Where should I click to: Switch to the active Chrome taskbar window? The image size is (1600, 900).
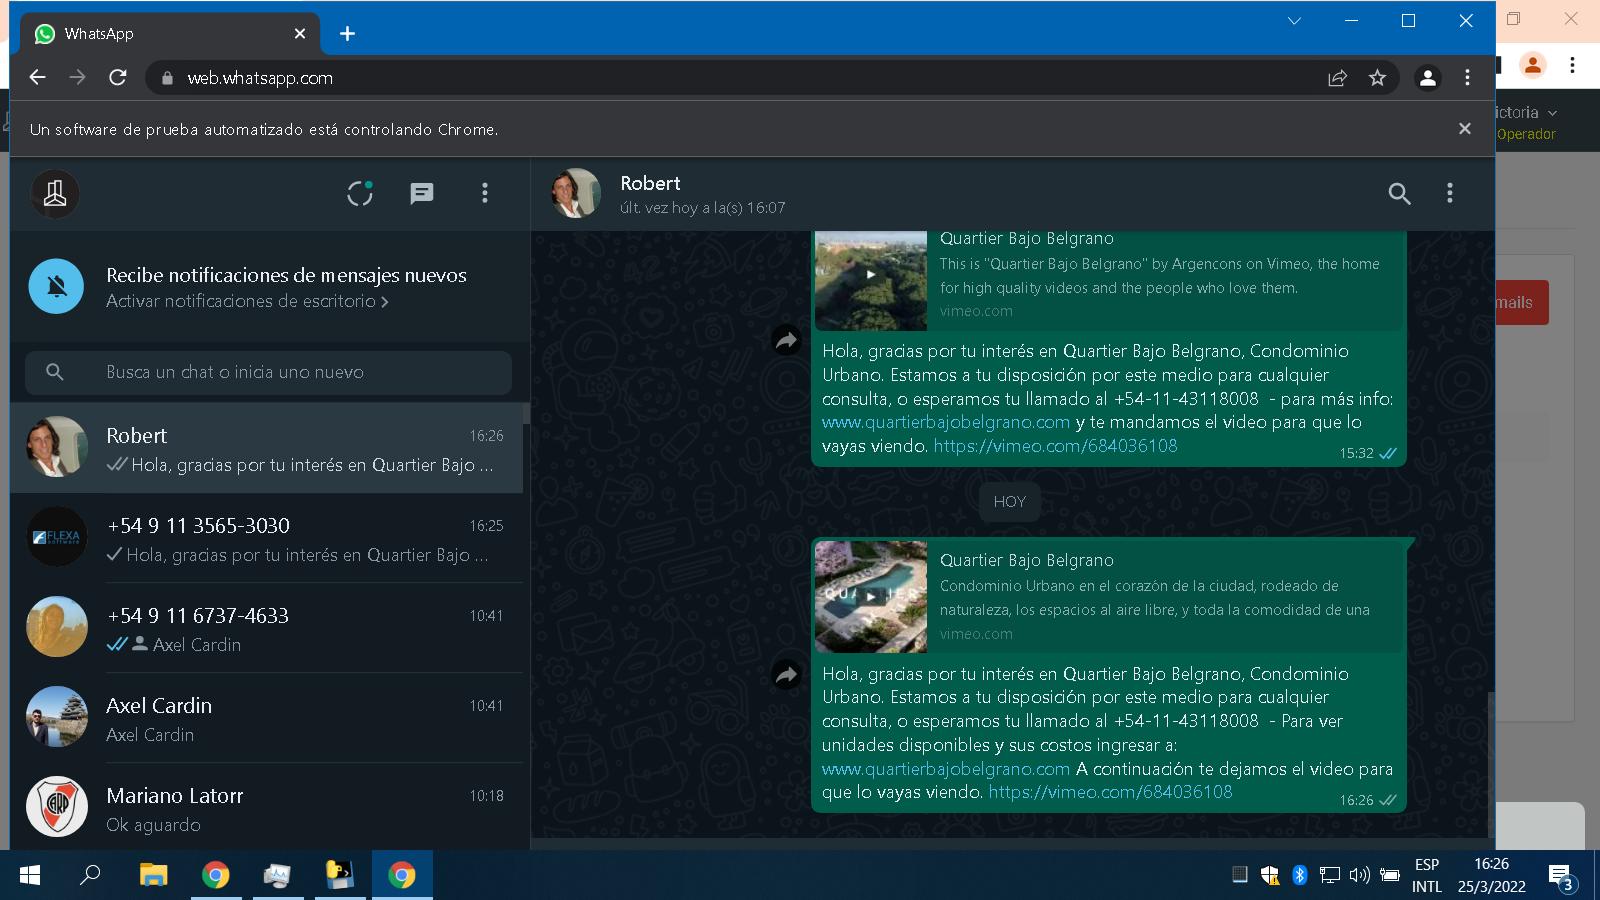pos(402,875)
